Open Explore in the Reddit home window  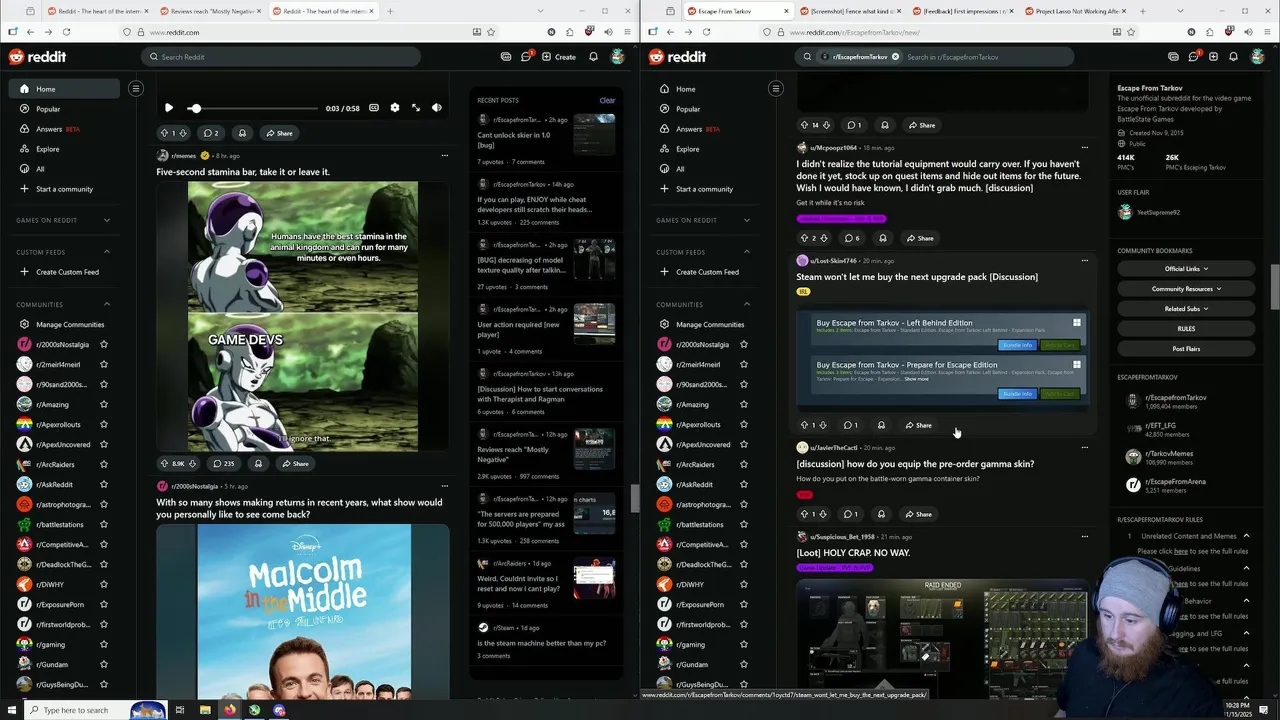[x=64, y=149]
